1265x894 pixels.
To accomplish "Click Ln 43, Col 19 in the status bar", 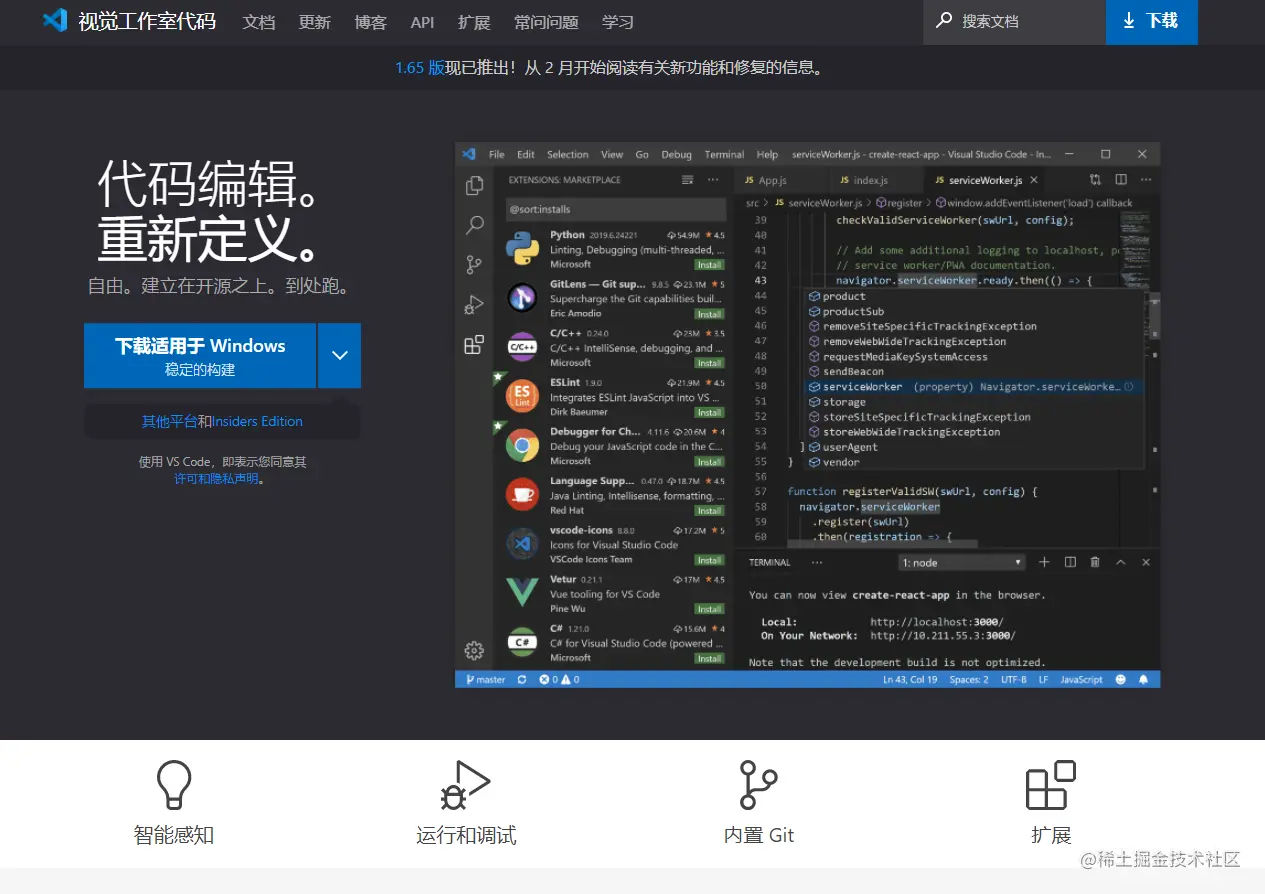I will point(910,680).
